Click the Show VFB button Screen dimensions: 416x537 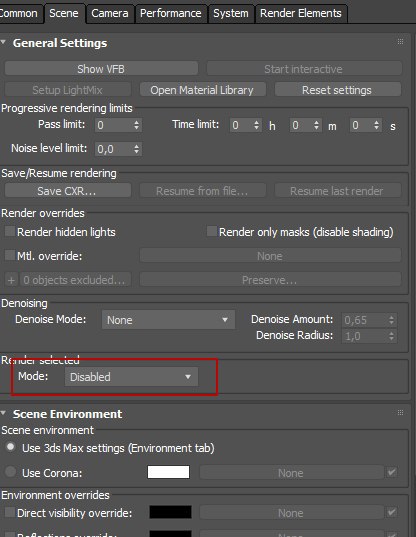(x=101, y=69)
